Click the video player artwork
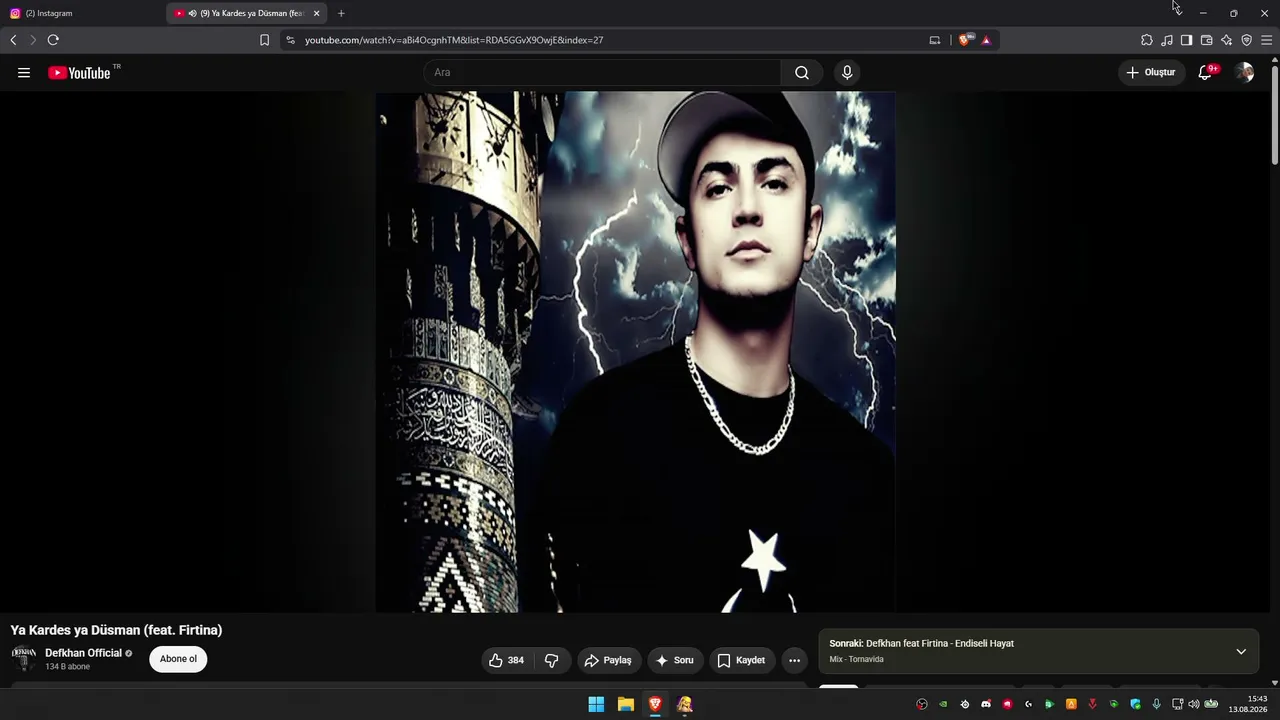This screenshot has height=720, width=1280. (x=635, y=352)
